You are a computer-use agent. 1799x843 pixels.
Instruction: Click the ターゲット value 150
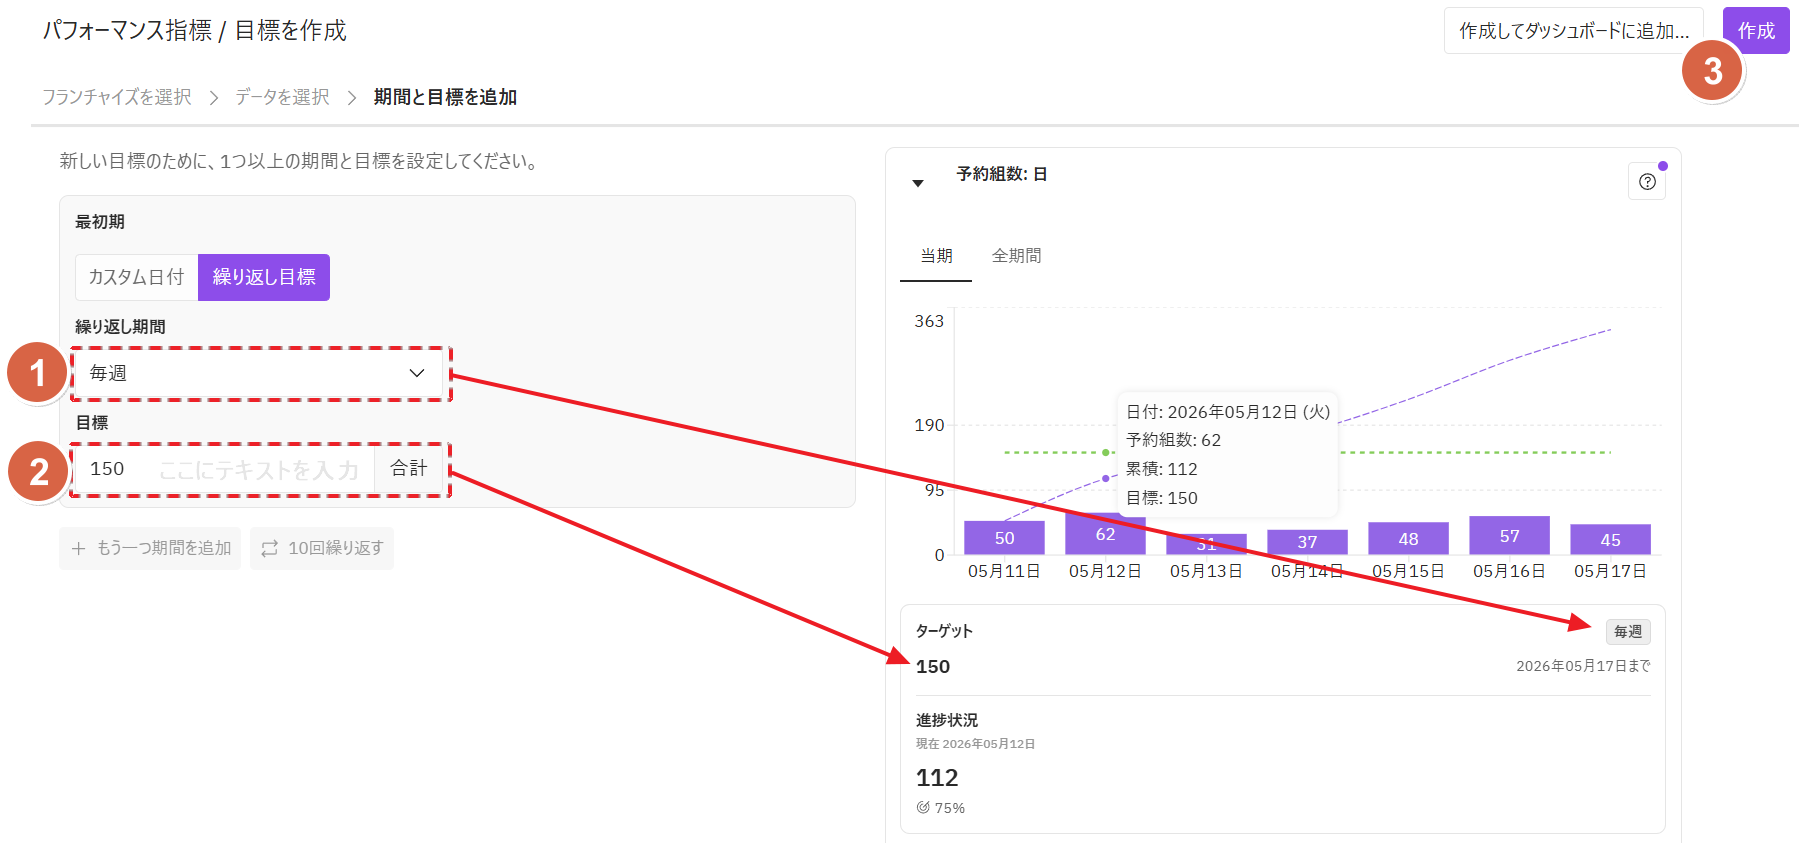[x=933, y=667]
